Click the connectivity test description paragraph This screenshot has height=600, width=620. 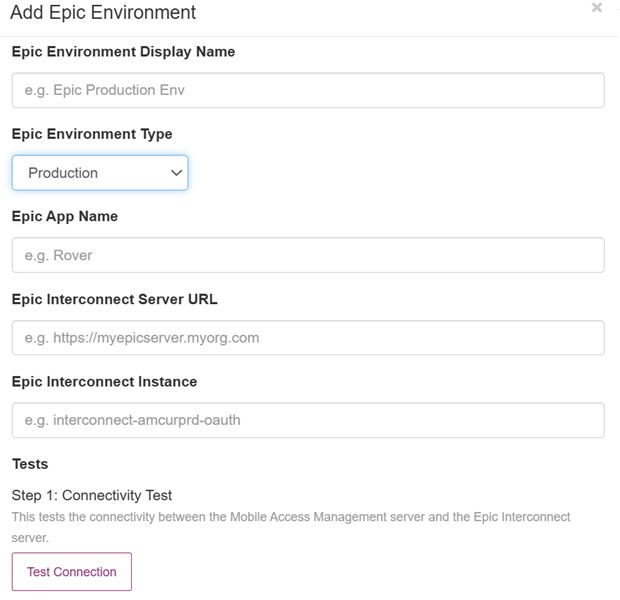tap(291, 527)
